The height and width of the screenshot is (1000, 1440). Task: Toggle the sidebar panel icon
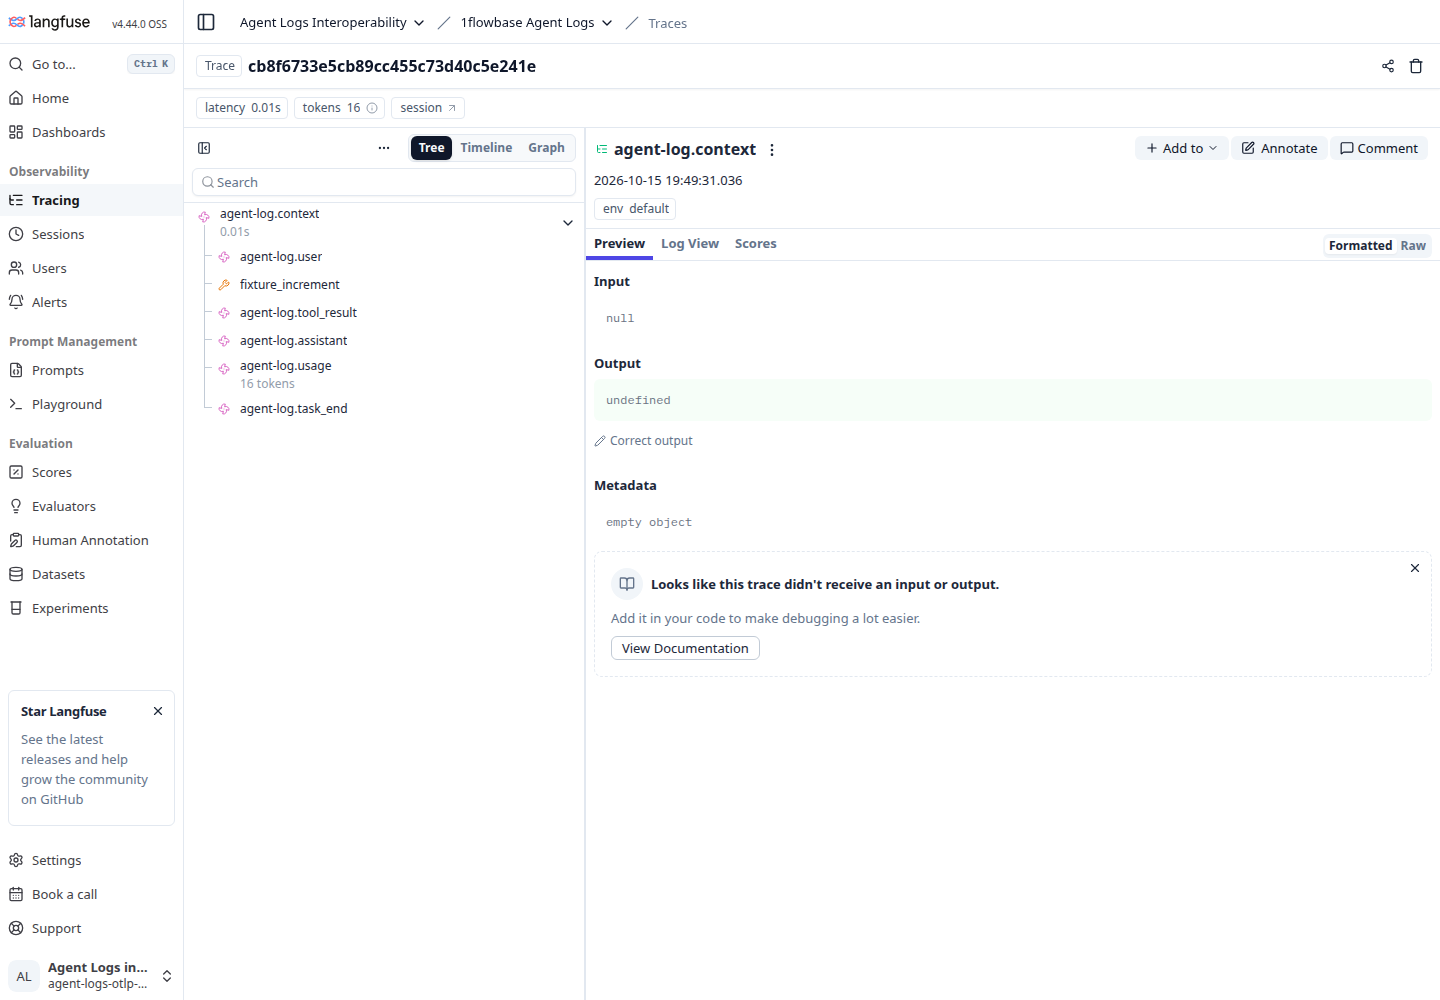(206, 22)
